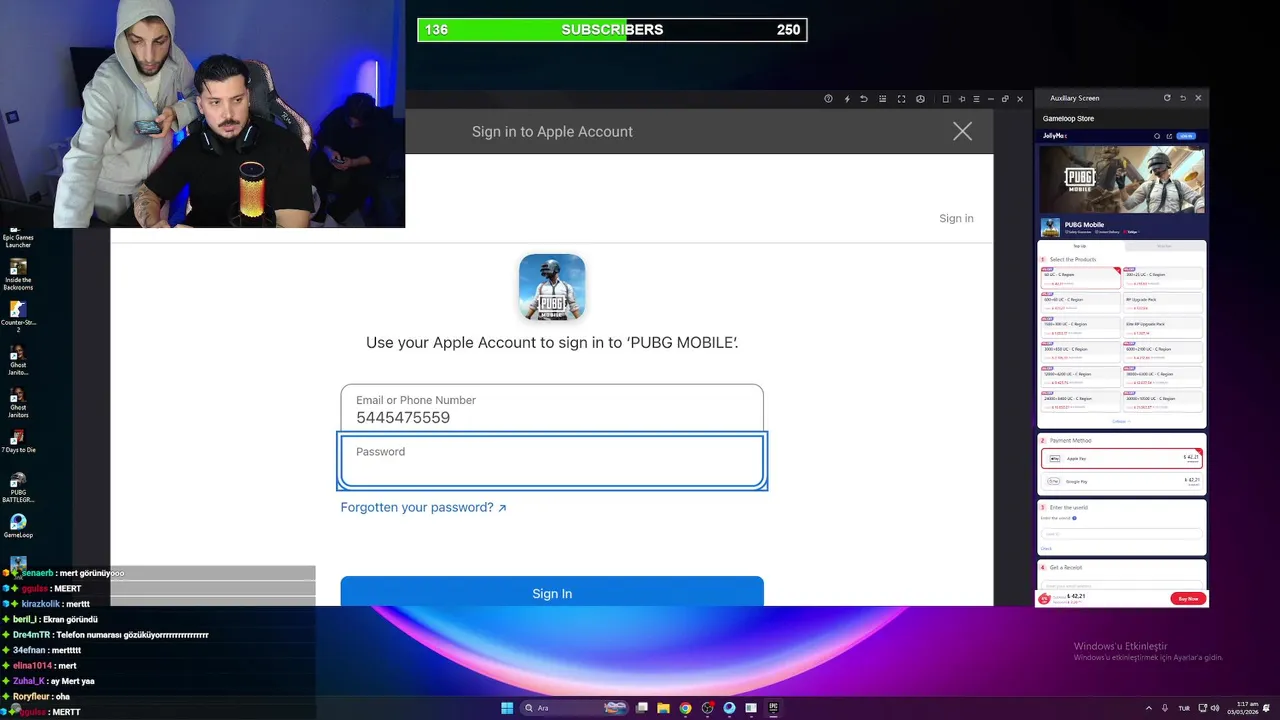Viewport: 1280px width, 720px height.
Task: Click the share icon in JollyMax header
Action: pyautogui.click(x=1170, y=136)
